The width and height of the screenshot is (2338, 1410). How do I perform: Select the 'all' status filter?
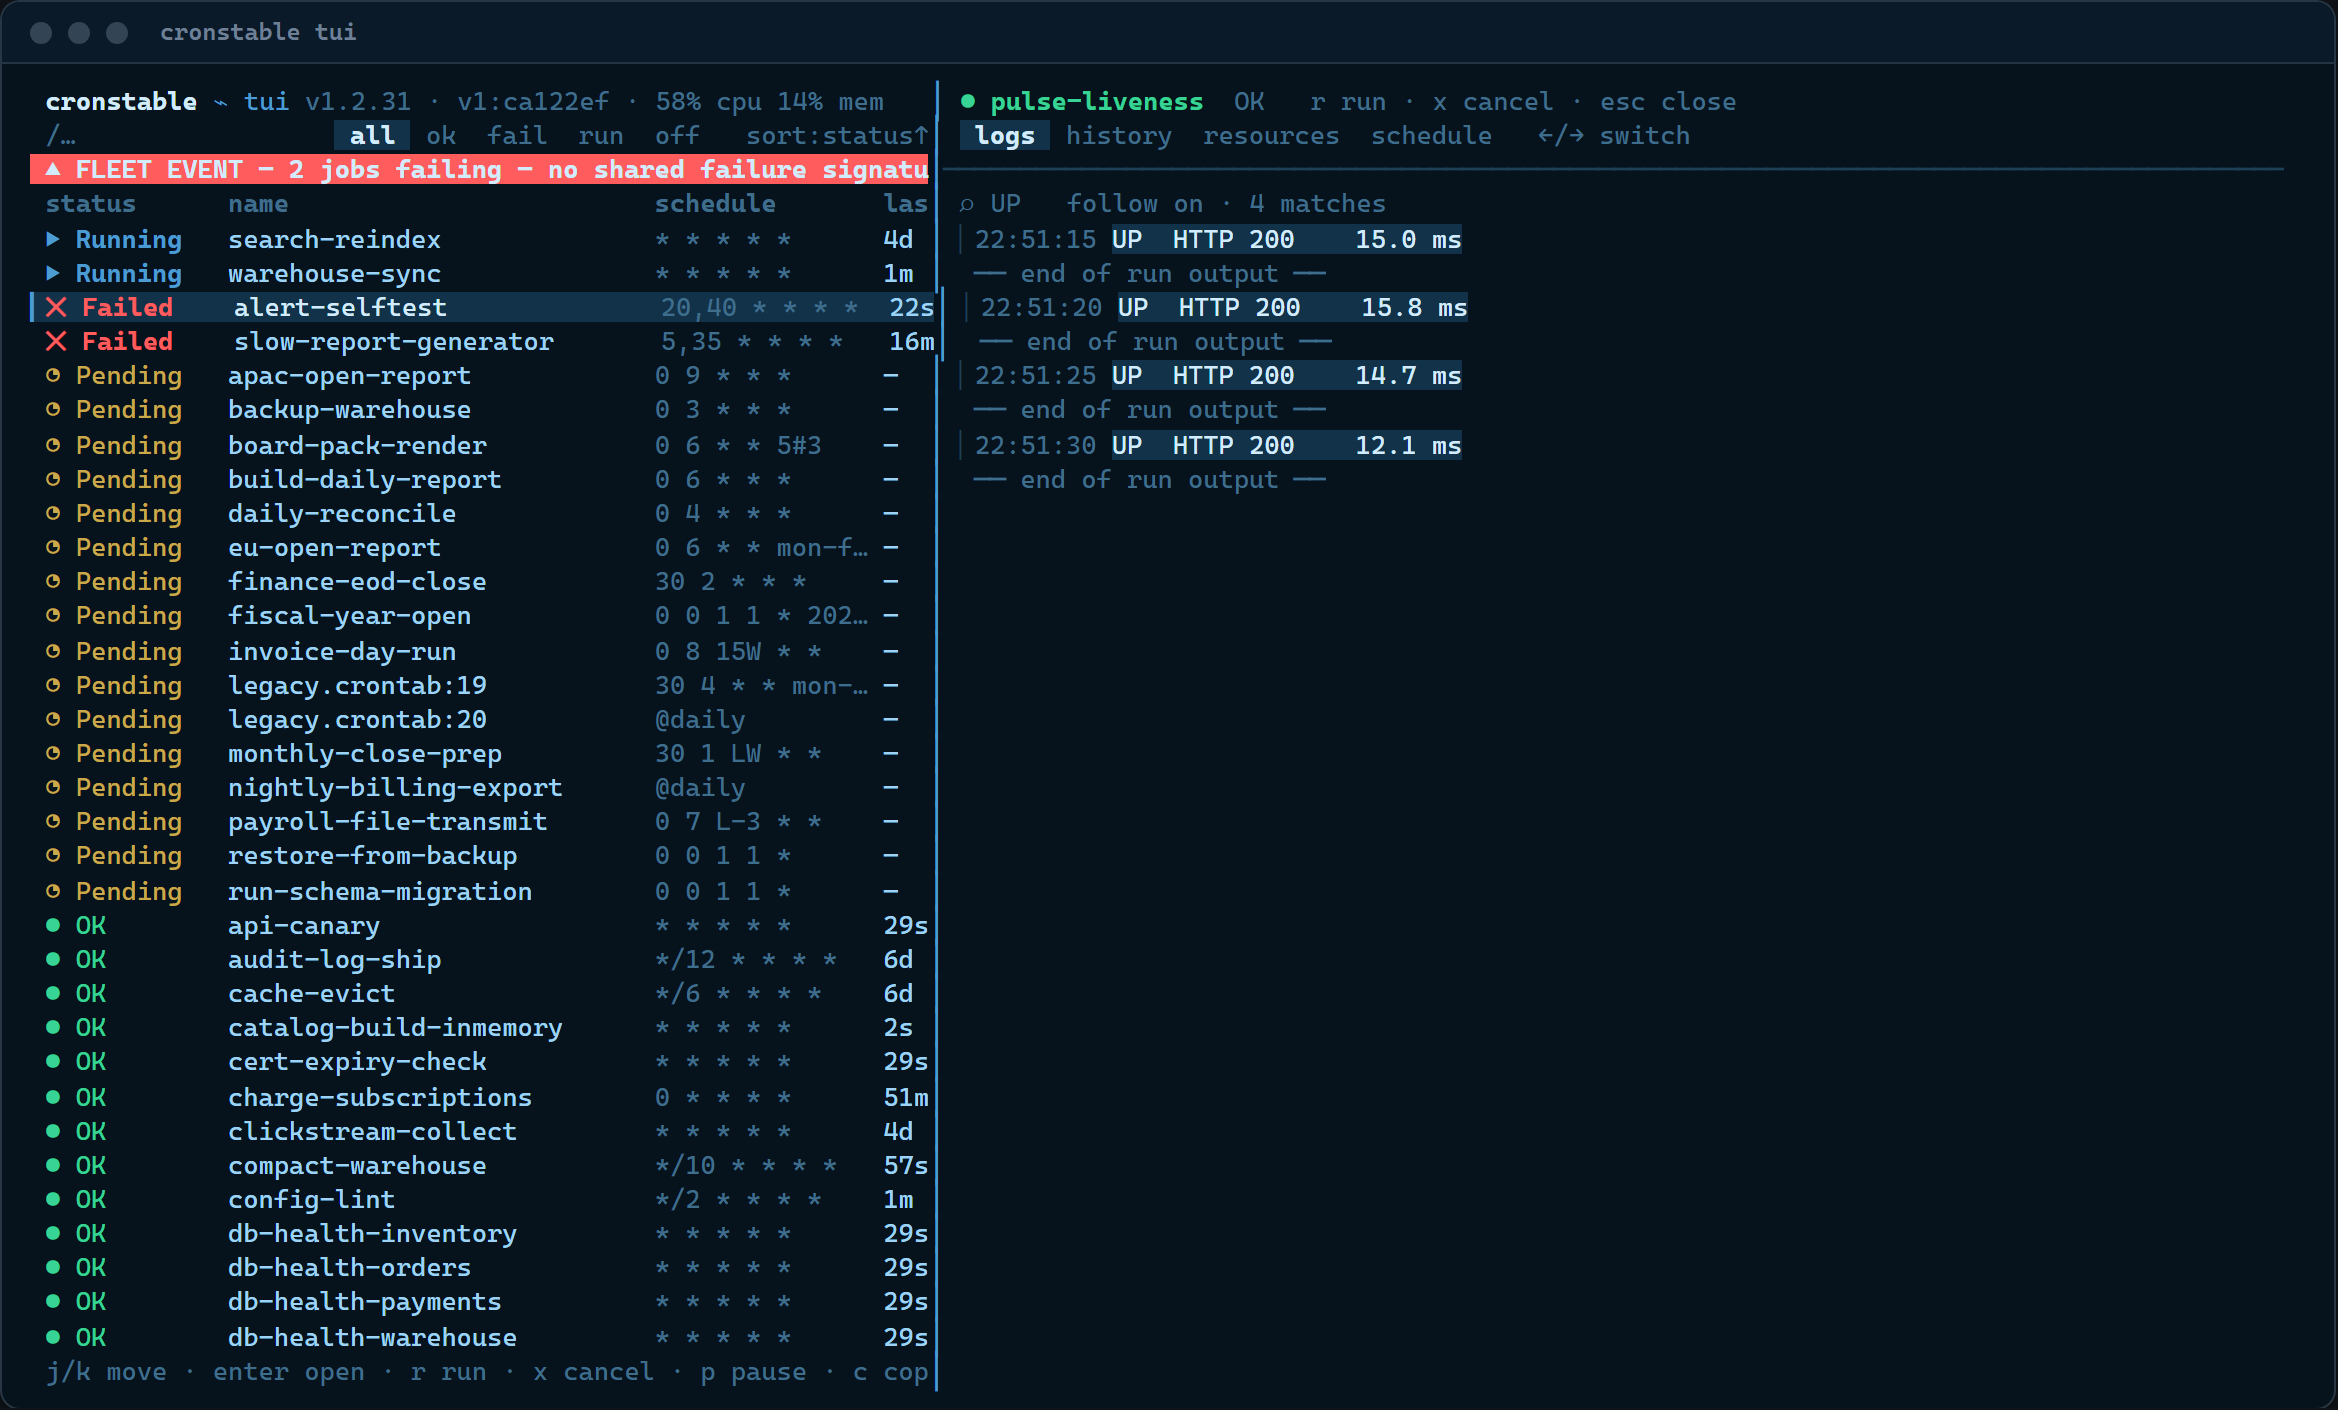click(372, 135)
